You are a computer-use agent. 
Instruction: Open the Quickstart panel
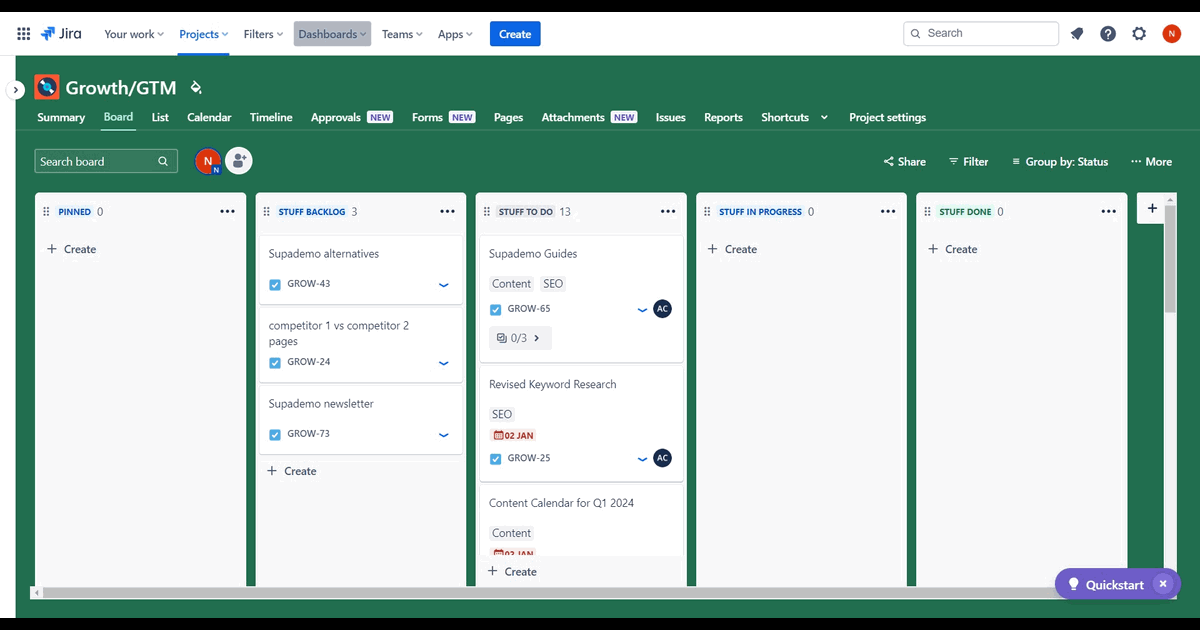pos(1105,584)
